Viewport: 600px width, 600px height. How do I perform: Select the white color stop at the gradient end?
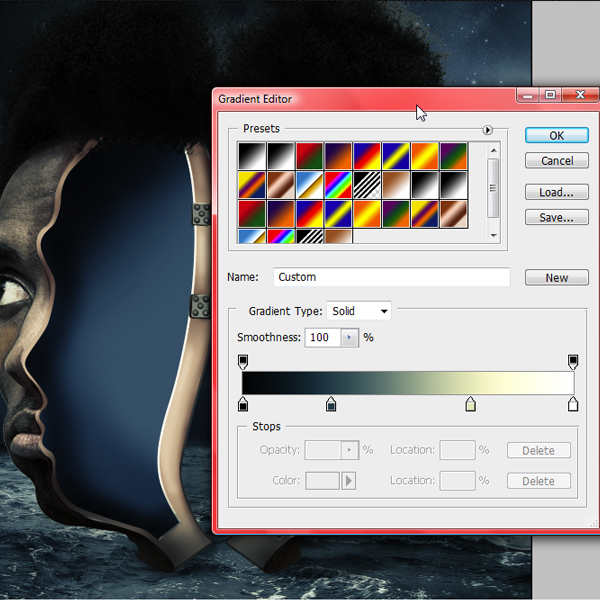pyautogui.click(x=573, y=404)
